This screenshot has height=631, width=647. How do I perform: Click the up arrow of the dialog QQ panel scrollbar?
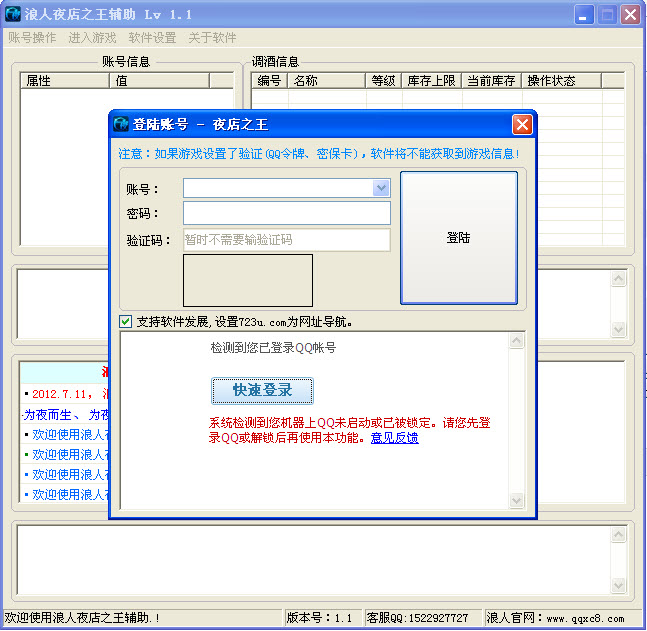pyautogui.click(x=517, y=340)
